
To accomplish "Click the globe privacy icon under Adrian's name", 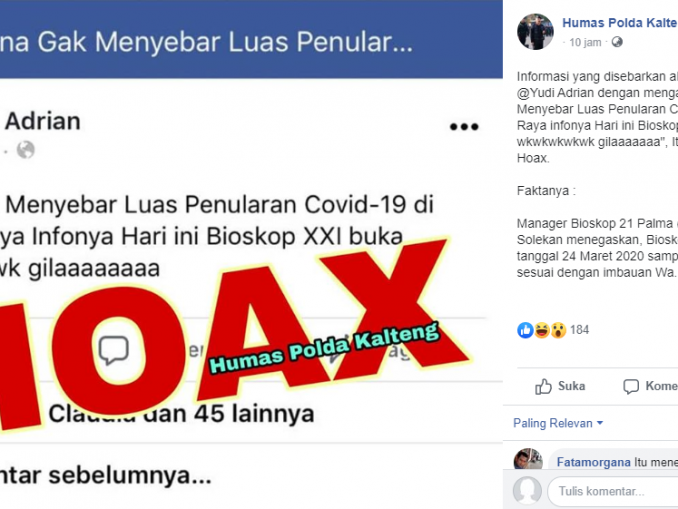I will pyautogui.click(x=26, y=150).
